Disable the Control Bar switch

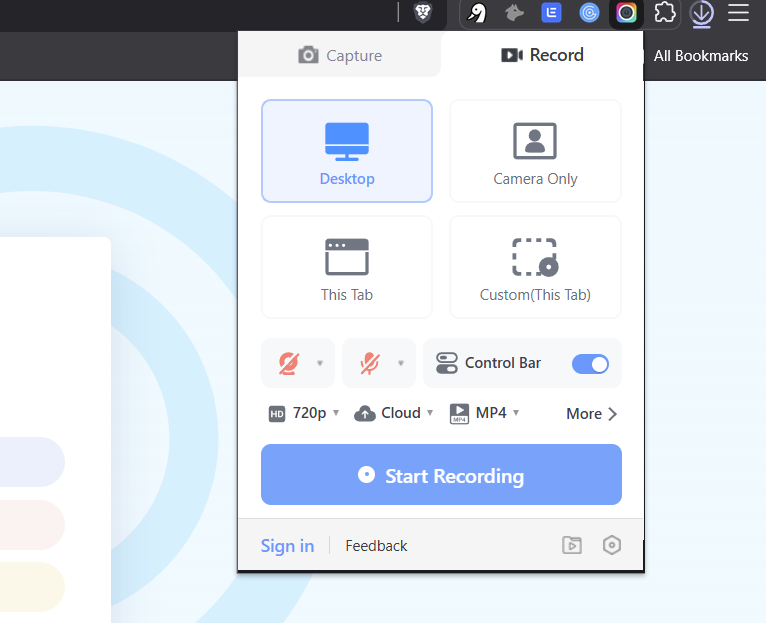(590, 363)
